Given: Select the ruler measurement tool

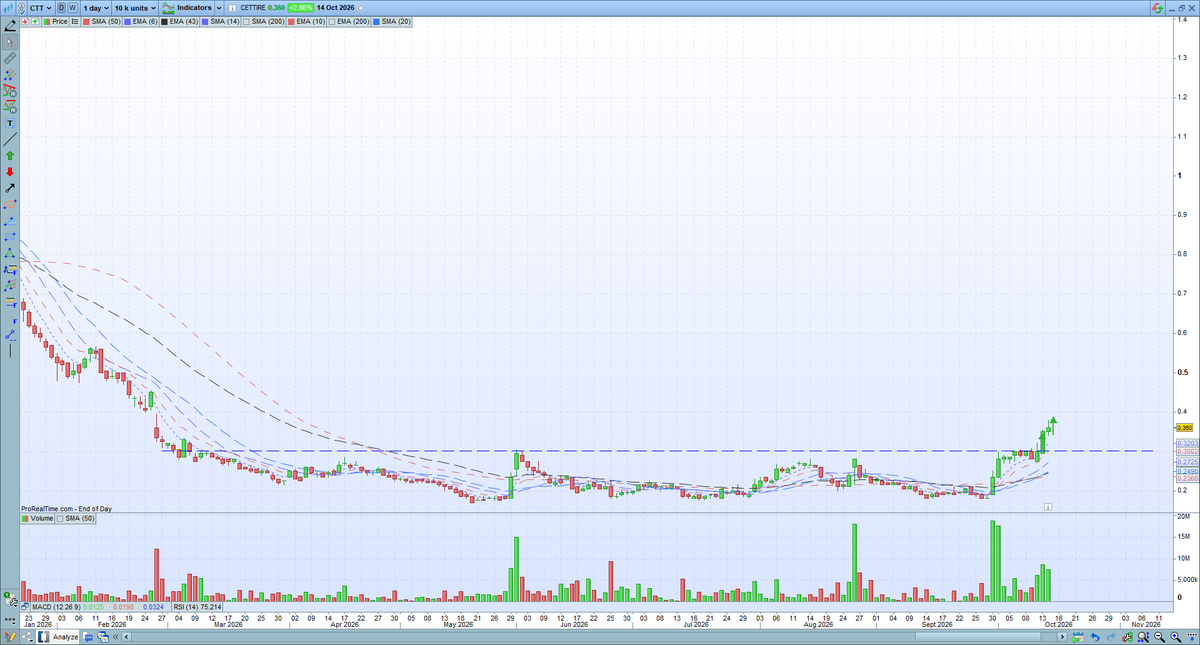Looking at the screenshot, I should pos(10,58).
